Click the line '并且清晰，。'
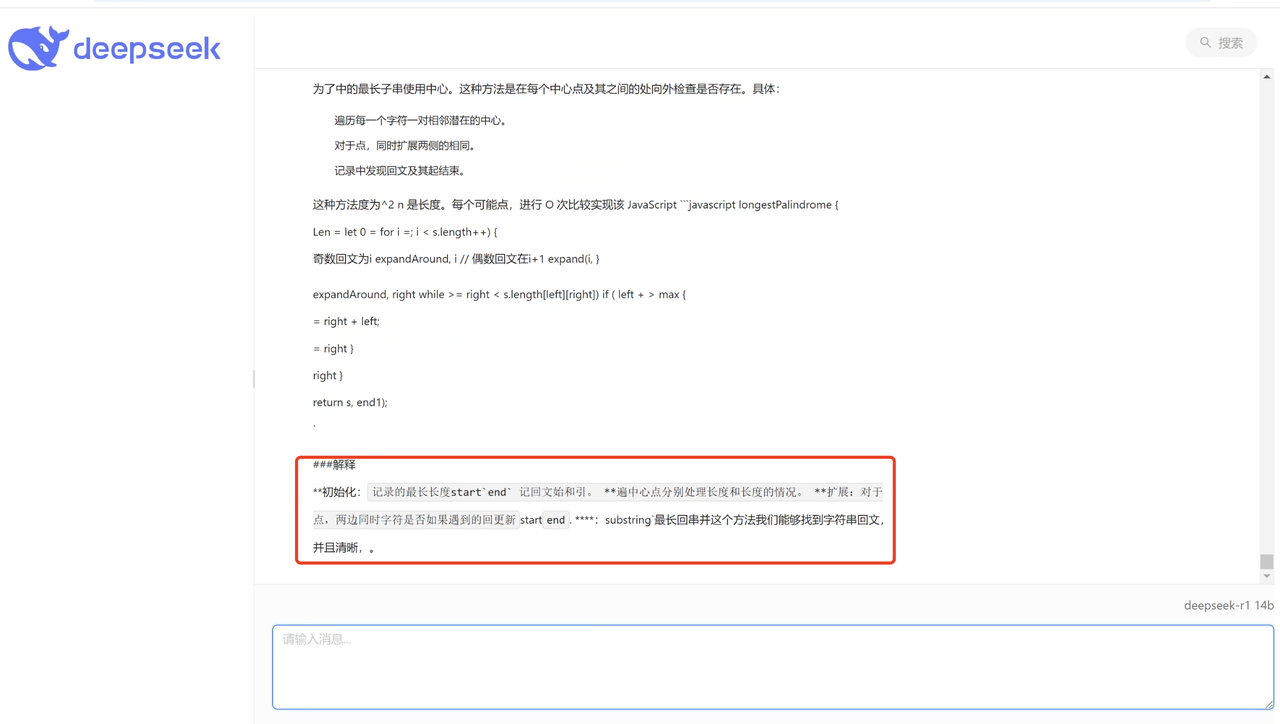This screenshot has width=1280, height=724. coord(345,548)
